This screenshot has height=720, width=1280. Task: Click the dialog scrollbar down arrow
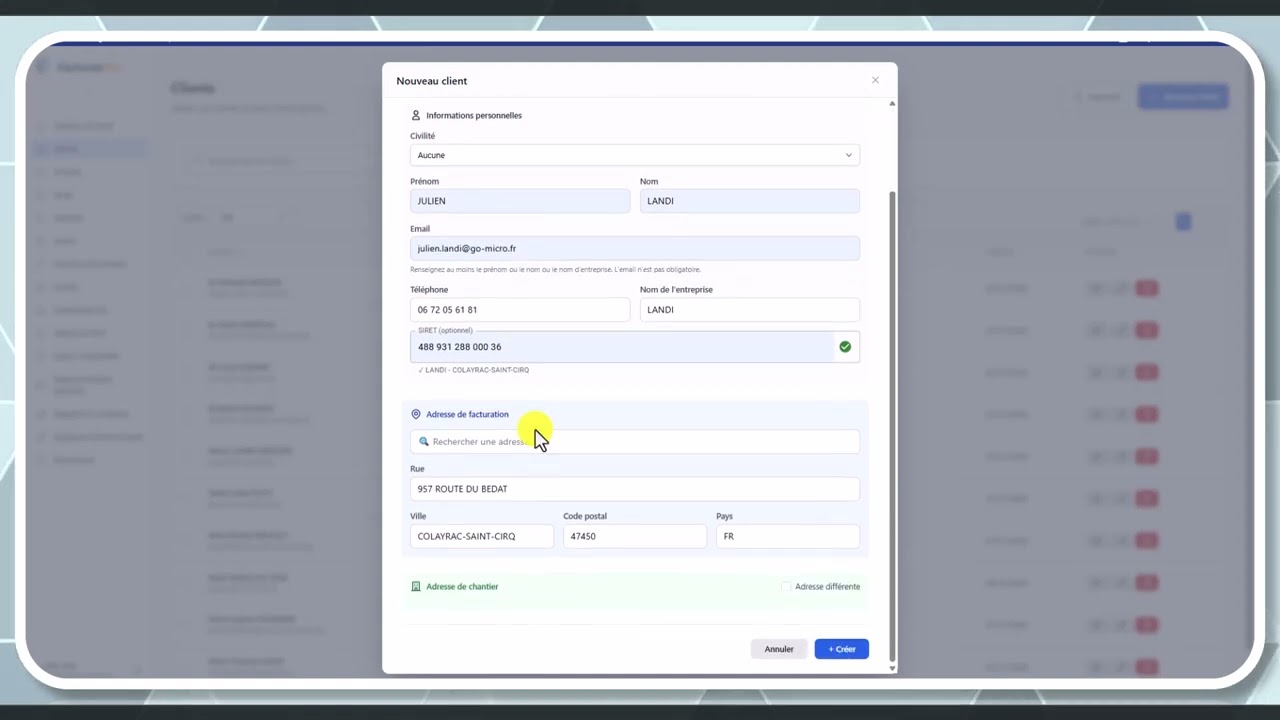pos(892,667)
